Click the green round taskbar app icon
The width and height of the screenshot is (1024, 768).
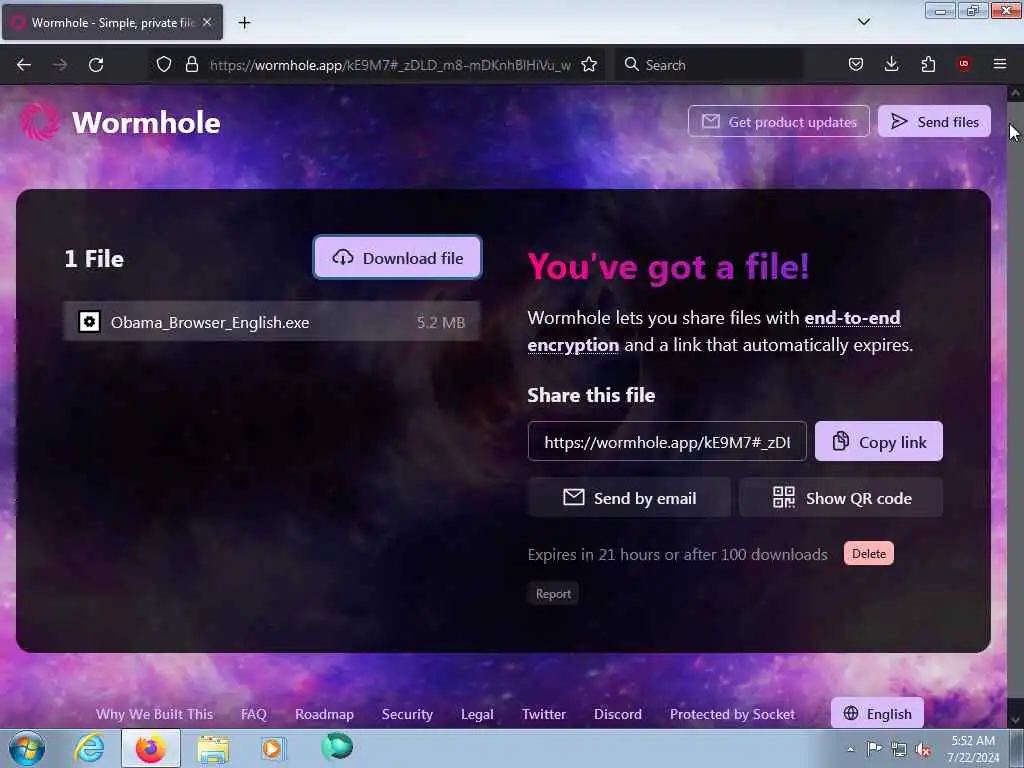337,747
